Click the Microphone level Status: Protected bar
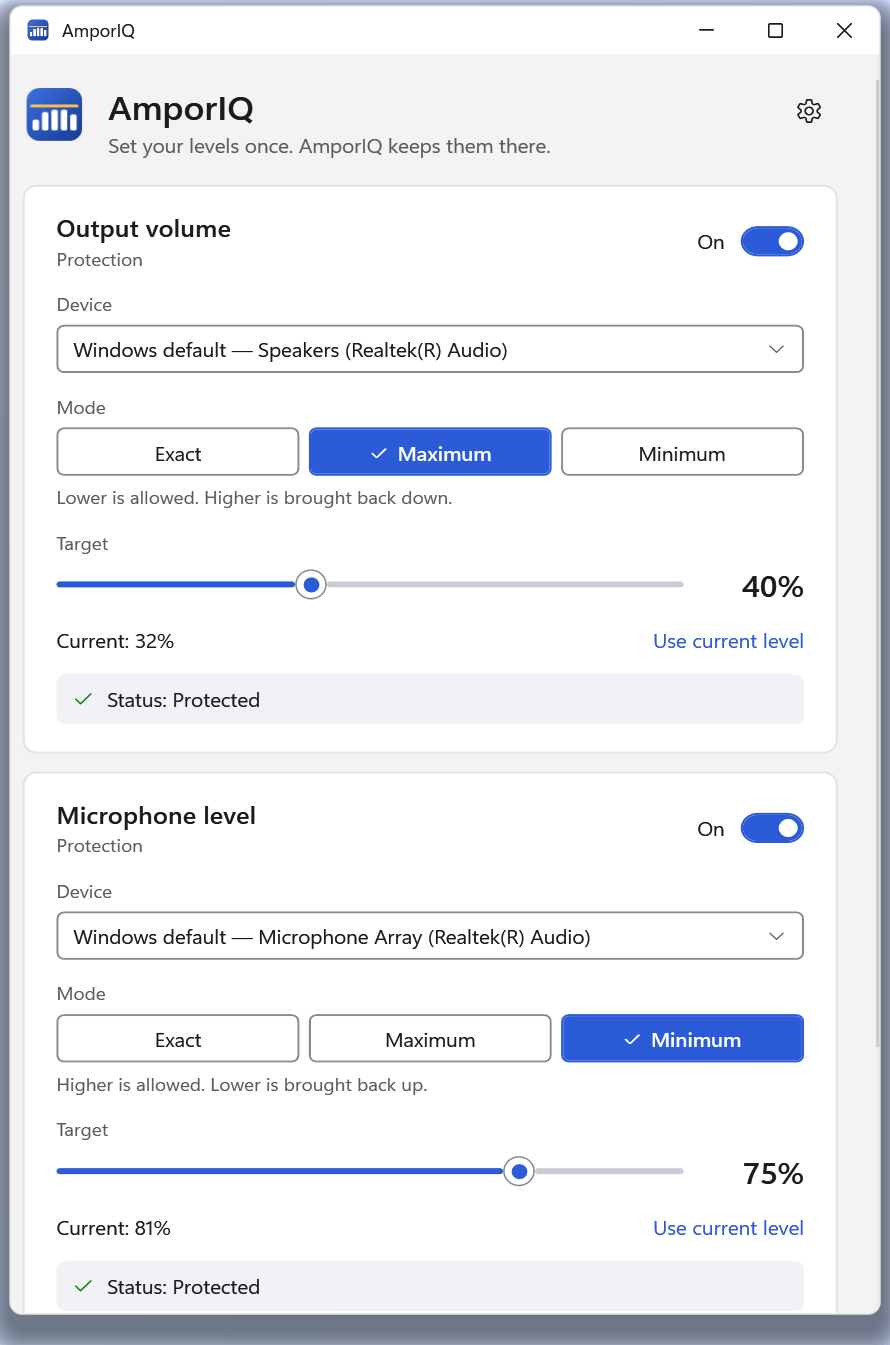890x1345 pixels. pos(430,1285)
